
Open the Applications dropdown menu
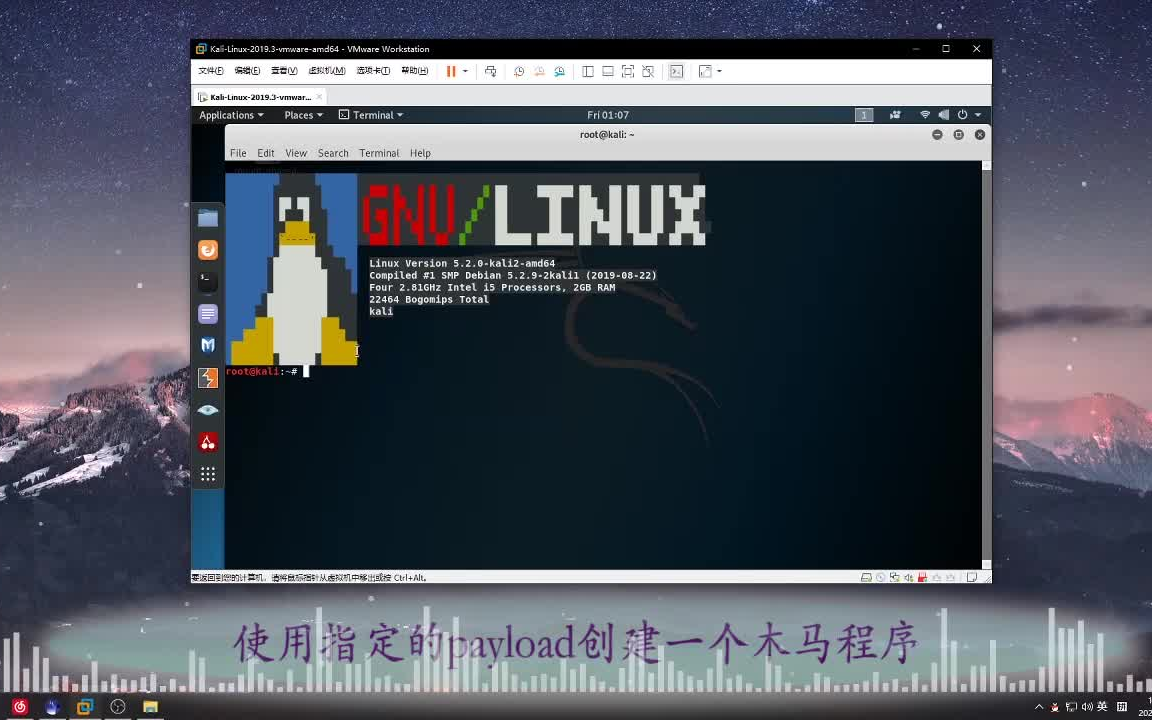(x=229, y=114)
